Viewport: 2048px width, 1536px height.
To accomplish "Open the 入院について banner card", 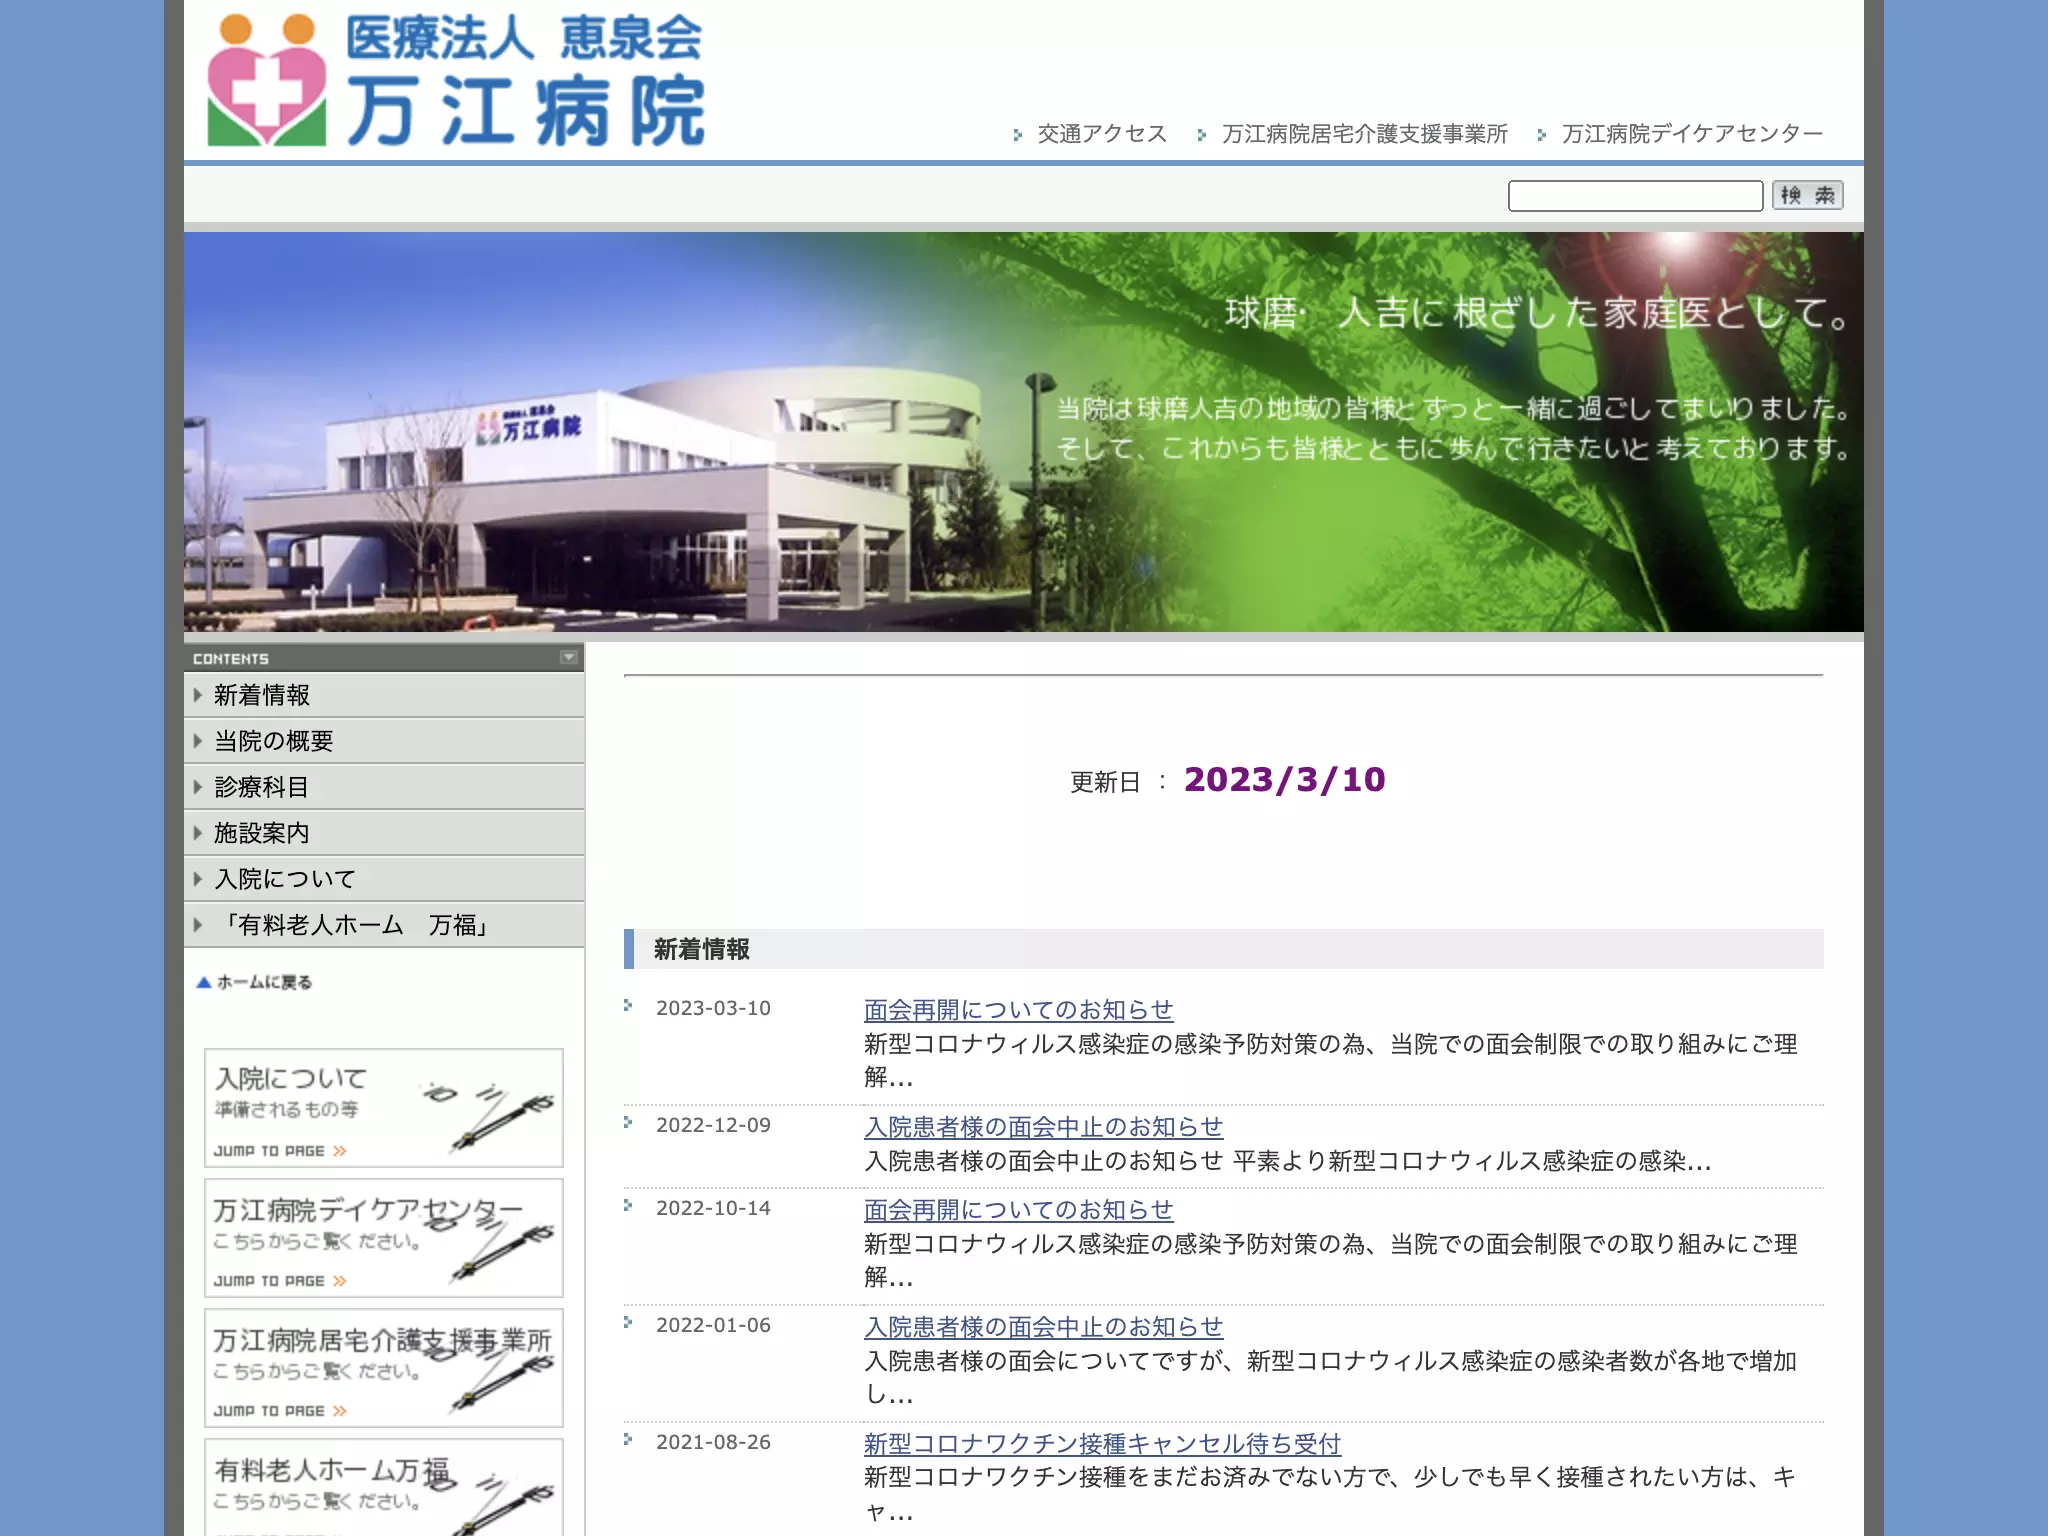I will (384, 1108).
